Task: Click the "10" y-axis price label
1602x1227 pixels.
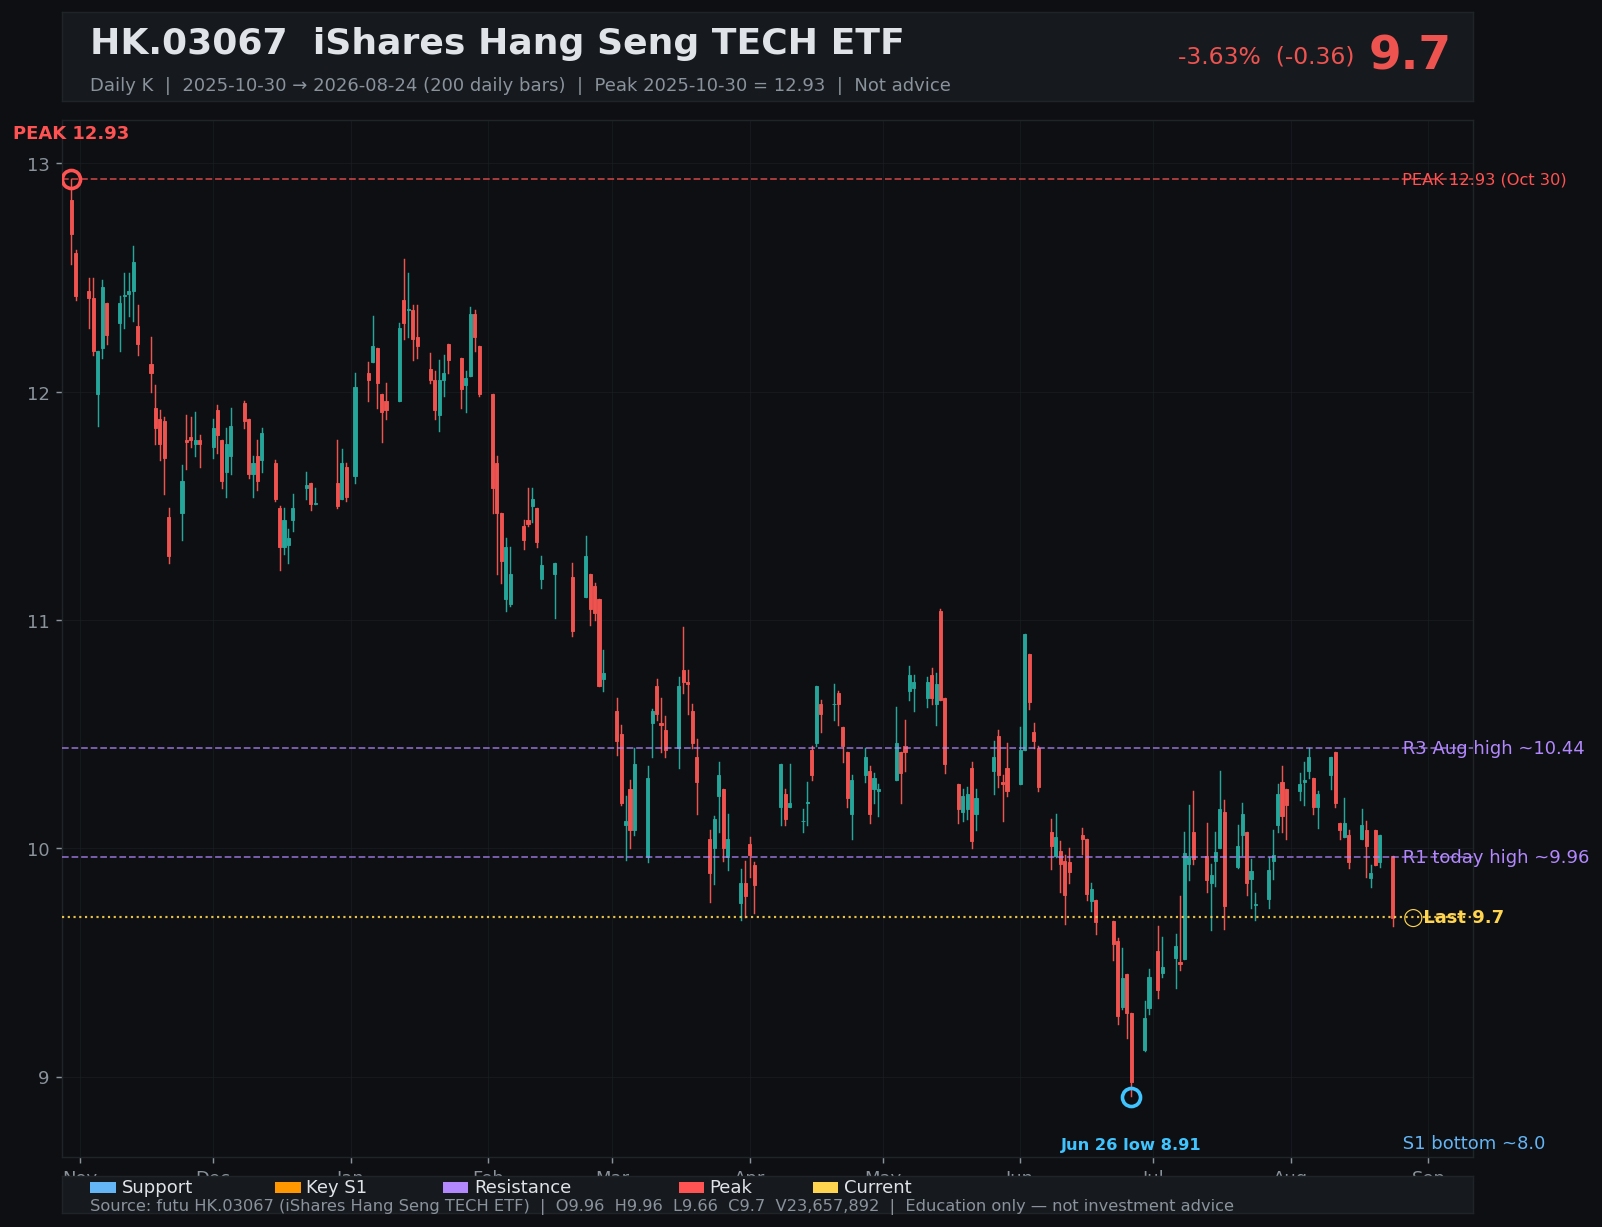Action: [x=39, y=850]
